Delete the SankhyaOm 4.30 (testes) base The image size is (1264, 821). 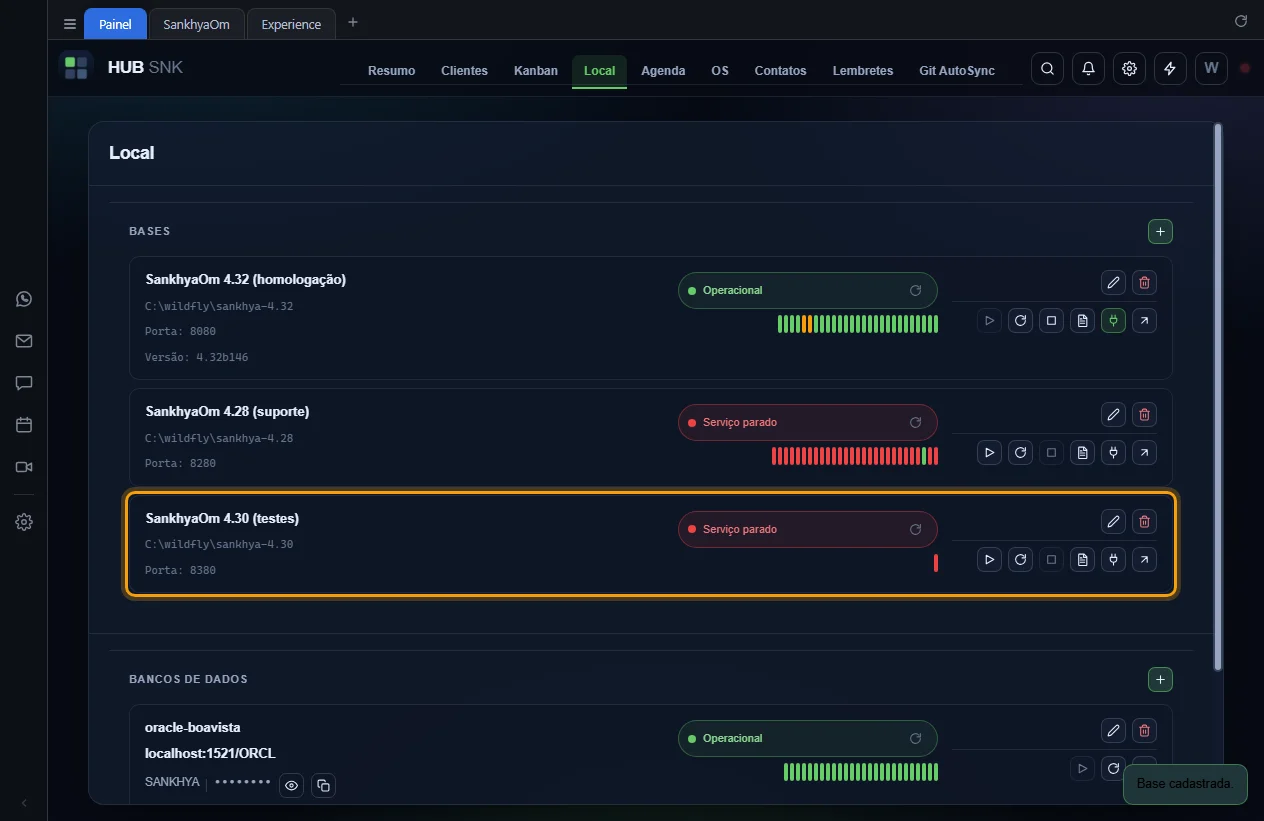click(1145, 521)
